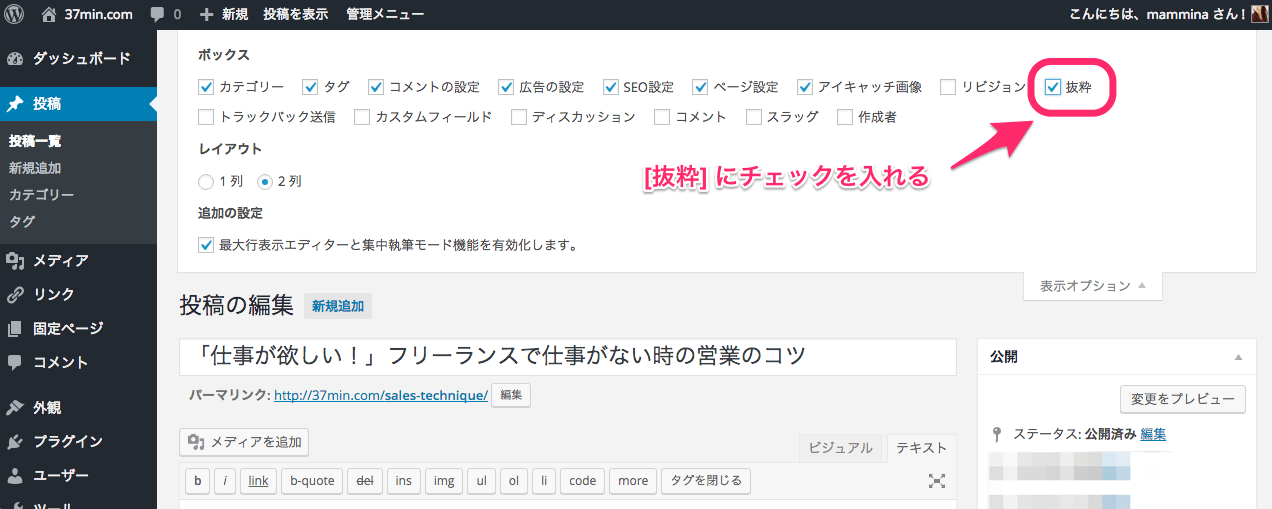Uncheck the 広告の設定 checkbox
Viewport: 1272px width, 509px height.
(506, 87)
